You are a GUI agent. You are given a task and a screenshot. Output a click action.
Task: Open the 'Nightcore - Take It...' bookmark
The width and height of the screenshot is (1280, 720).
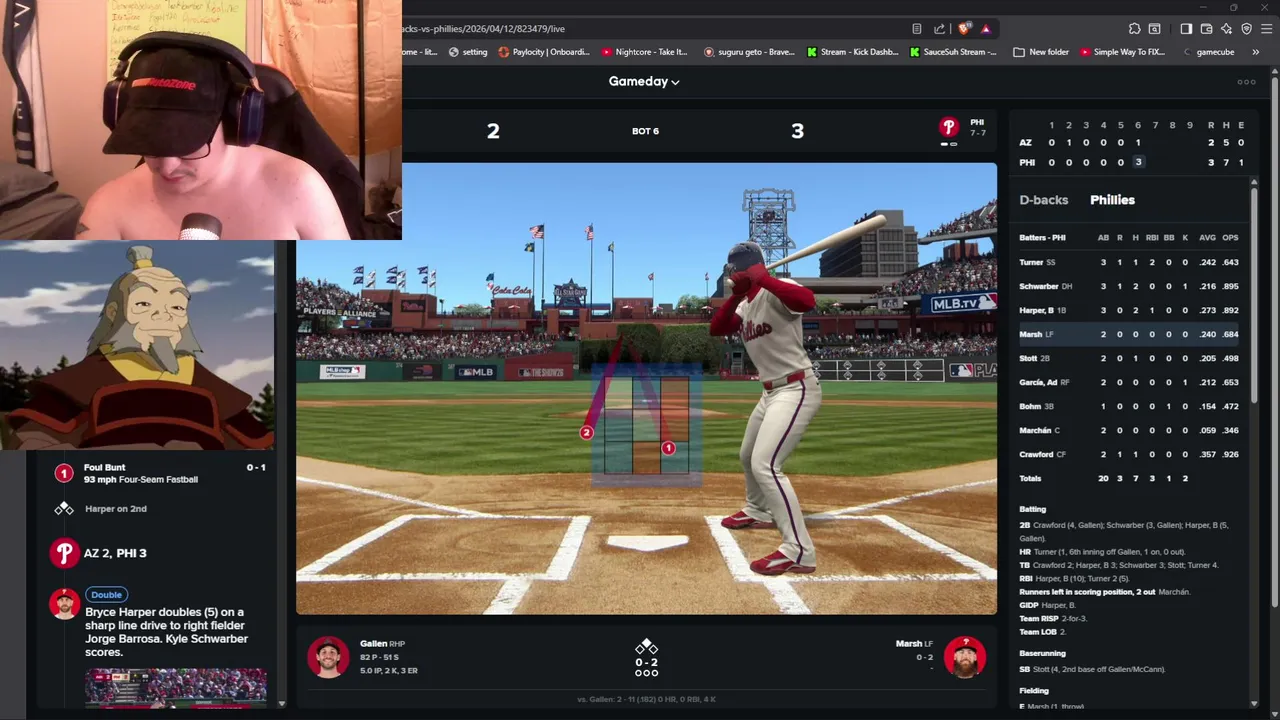pos(645,52)
